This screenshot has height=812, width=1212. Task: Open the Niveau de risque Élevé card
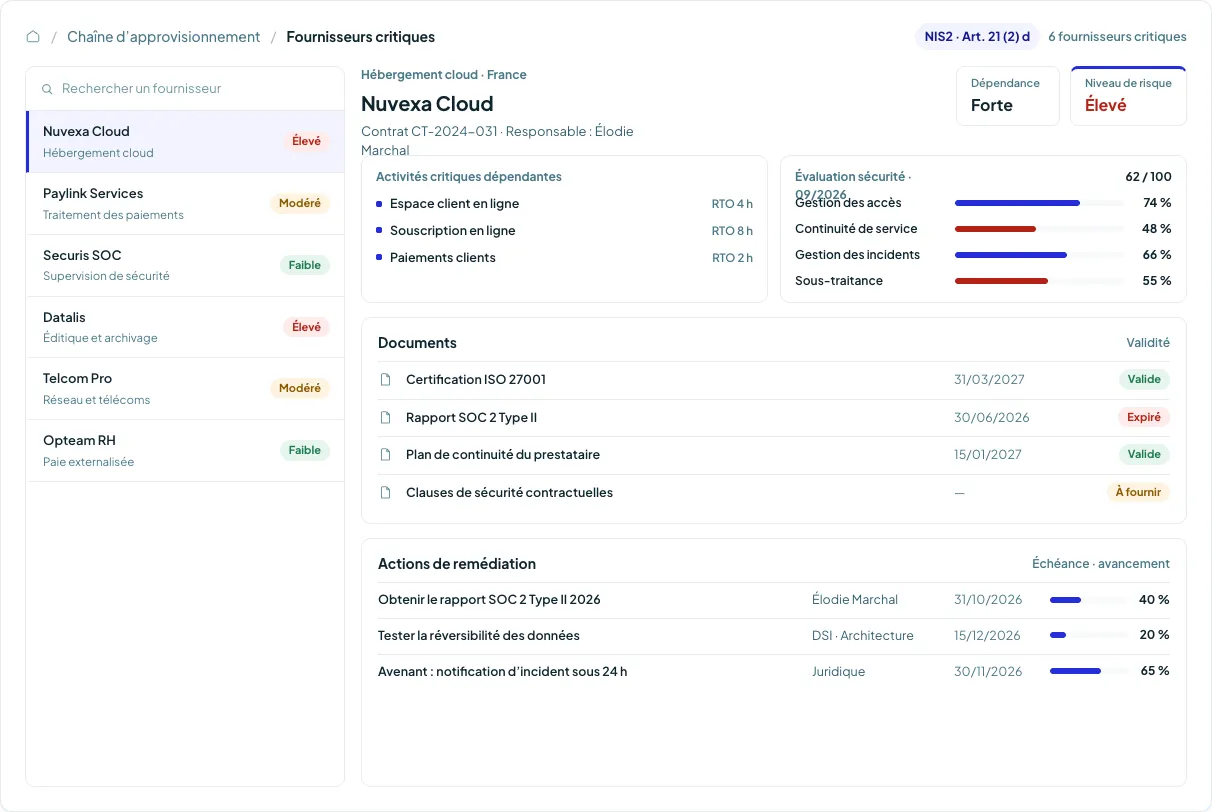1128,96
